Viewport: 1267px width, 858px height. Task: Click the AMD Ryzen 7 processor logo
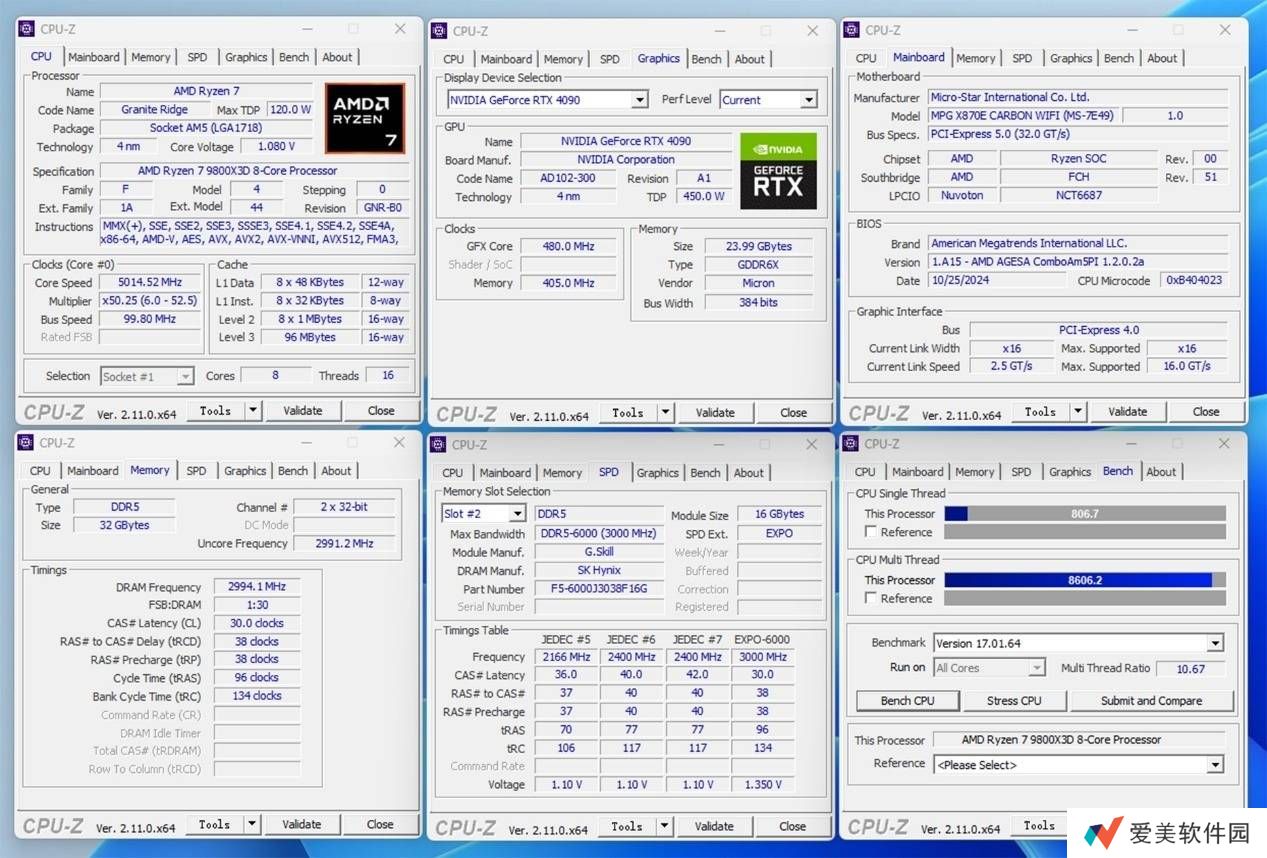tap(365, 118)
